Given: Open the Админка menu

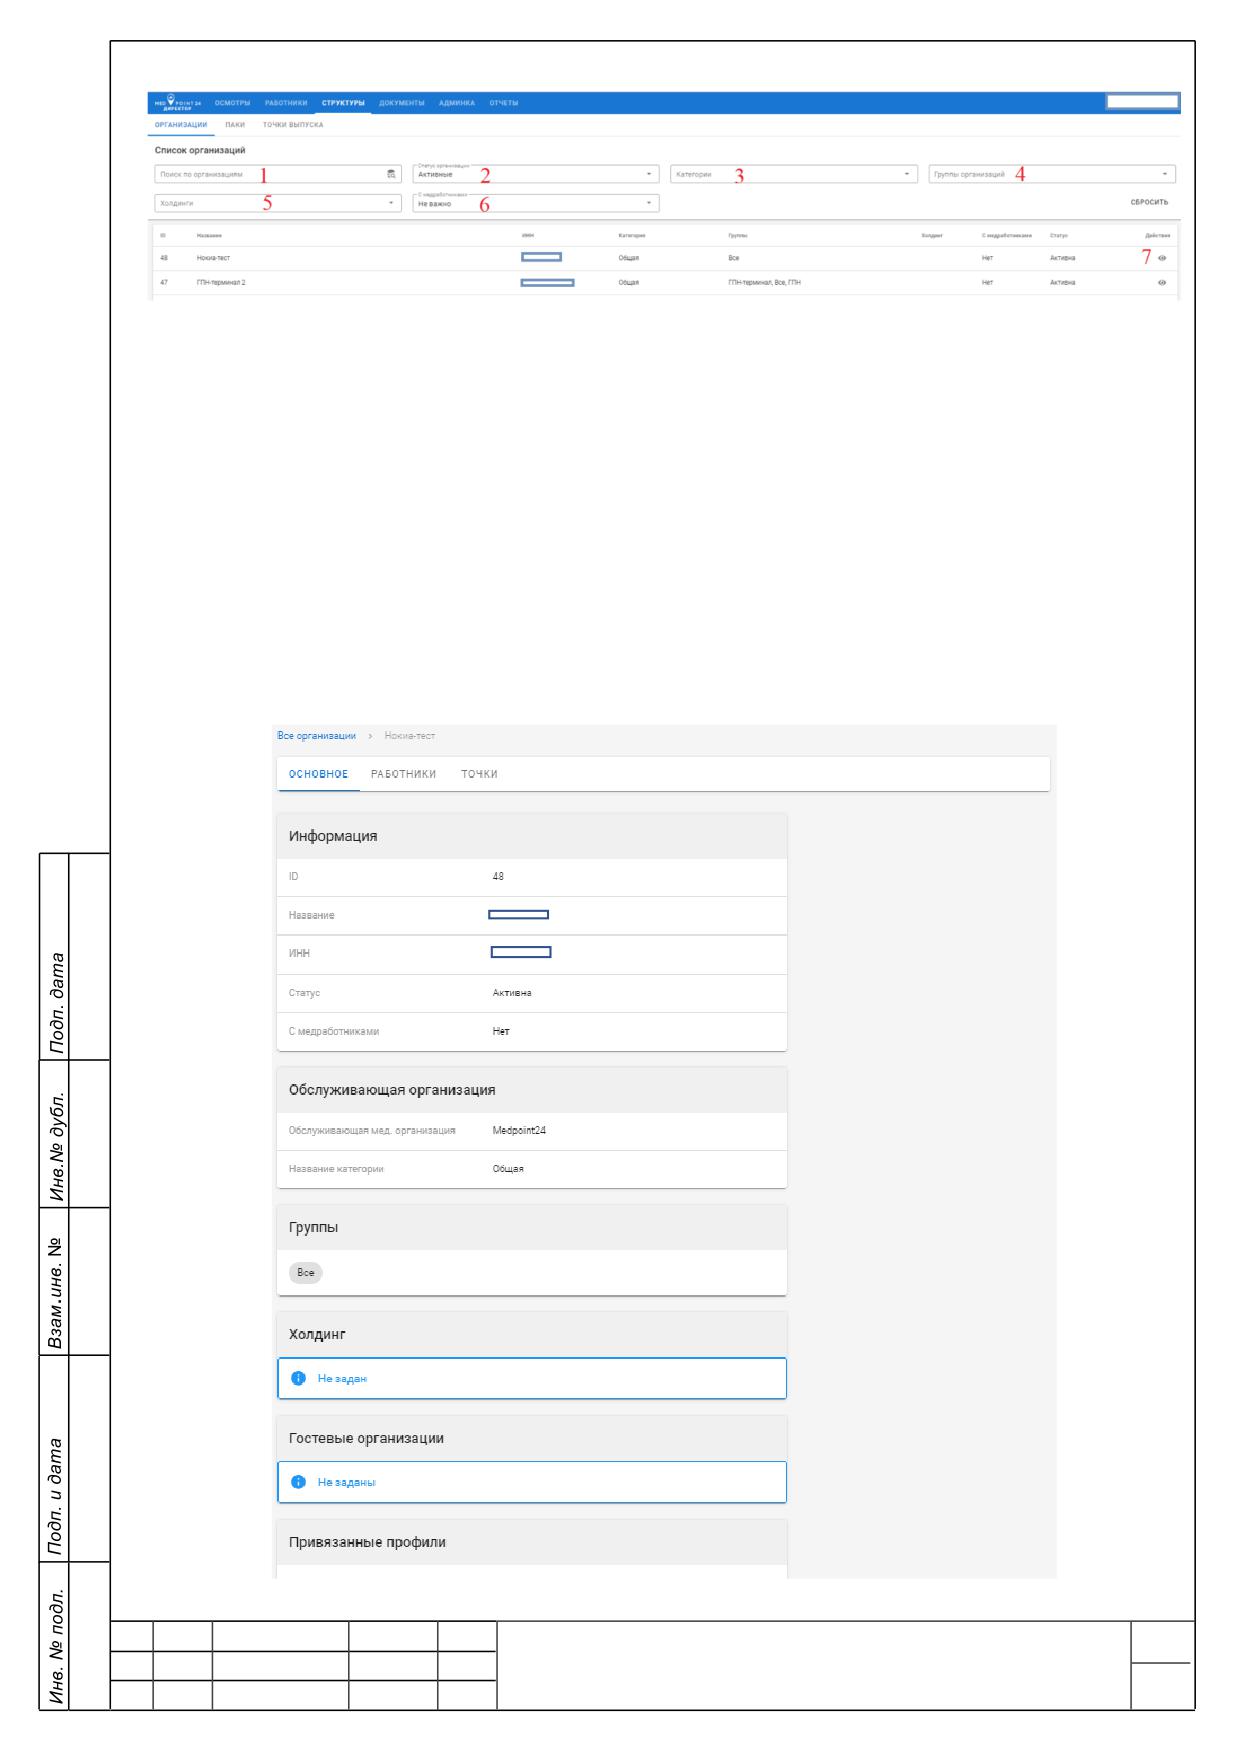Looking at the screenshot, I should click(x=457, y=102).
